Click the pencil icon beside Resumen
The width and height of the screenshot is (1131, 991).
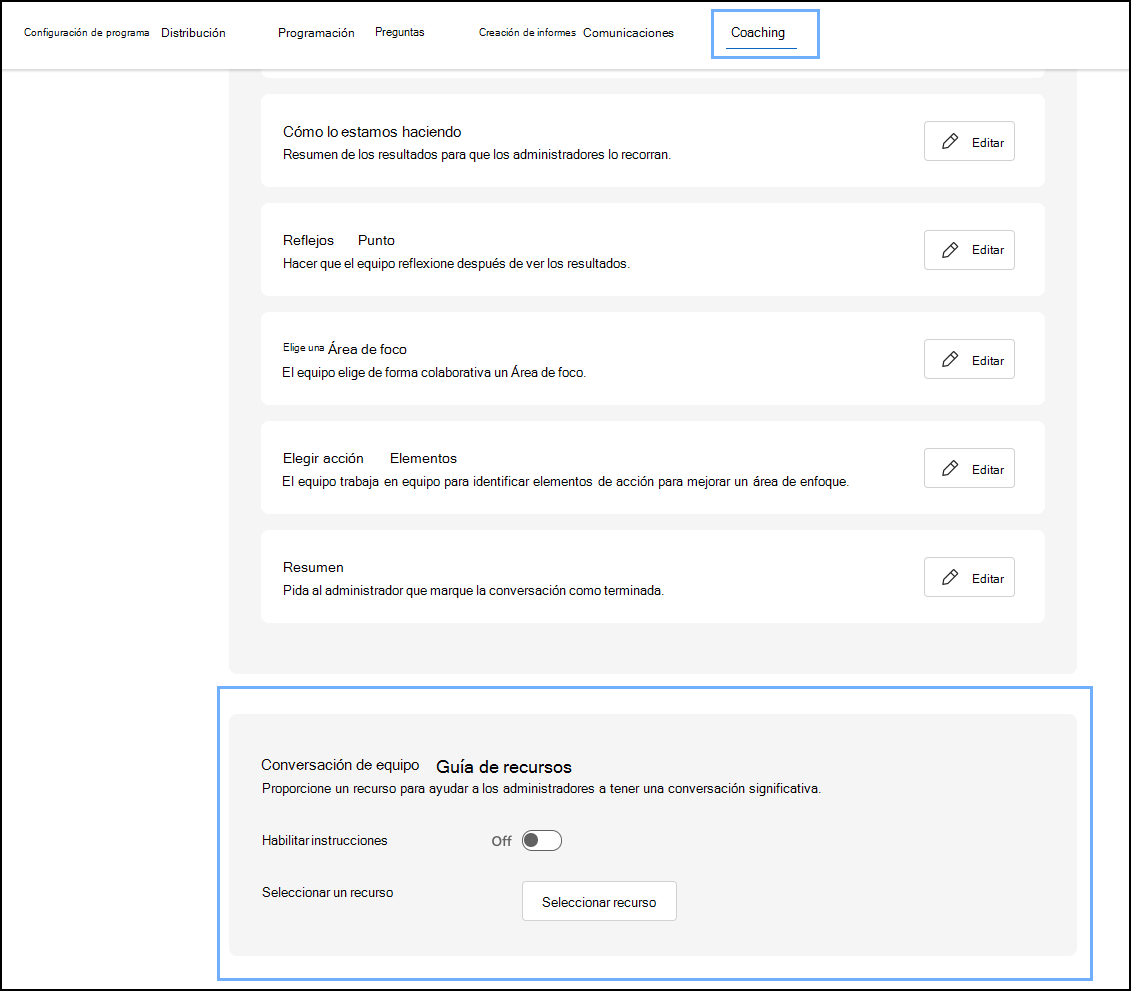pyautogui.click(x=948, y=576)
